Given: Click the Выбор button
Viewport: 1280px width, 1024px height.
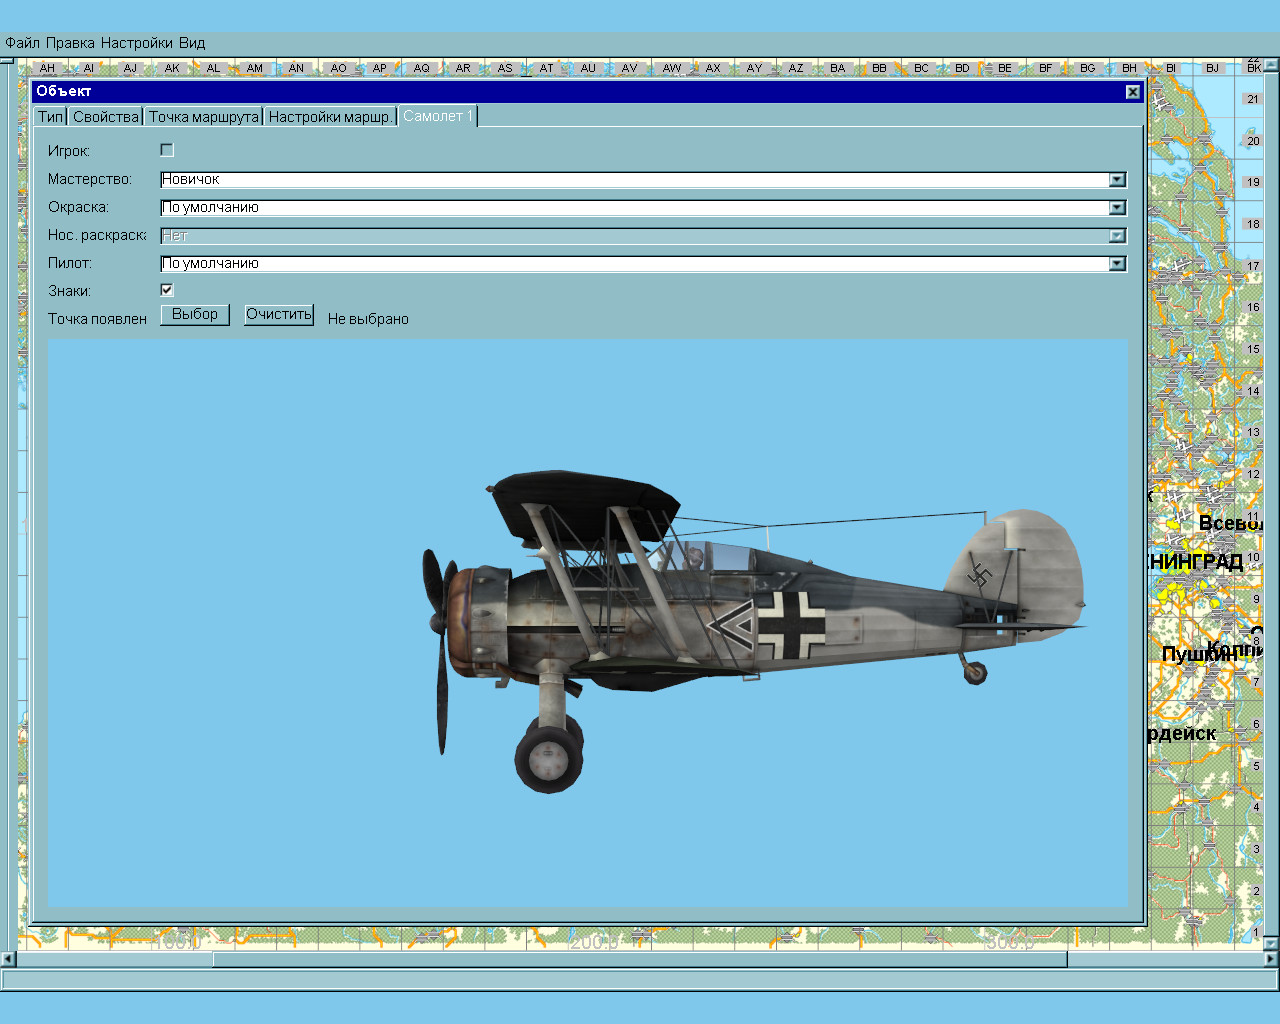Looking at the screenshot, I should [x=195, y=315].
